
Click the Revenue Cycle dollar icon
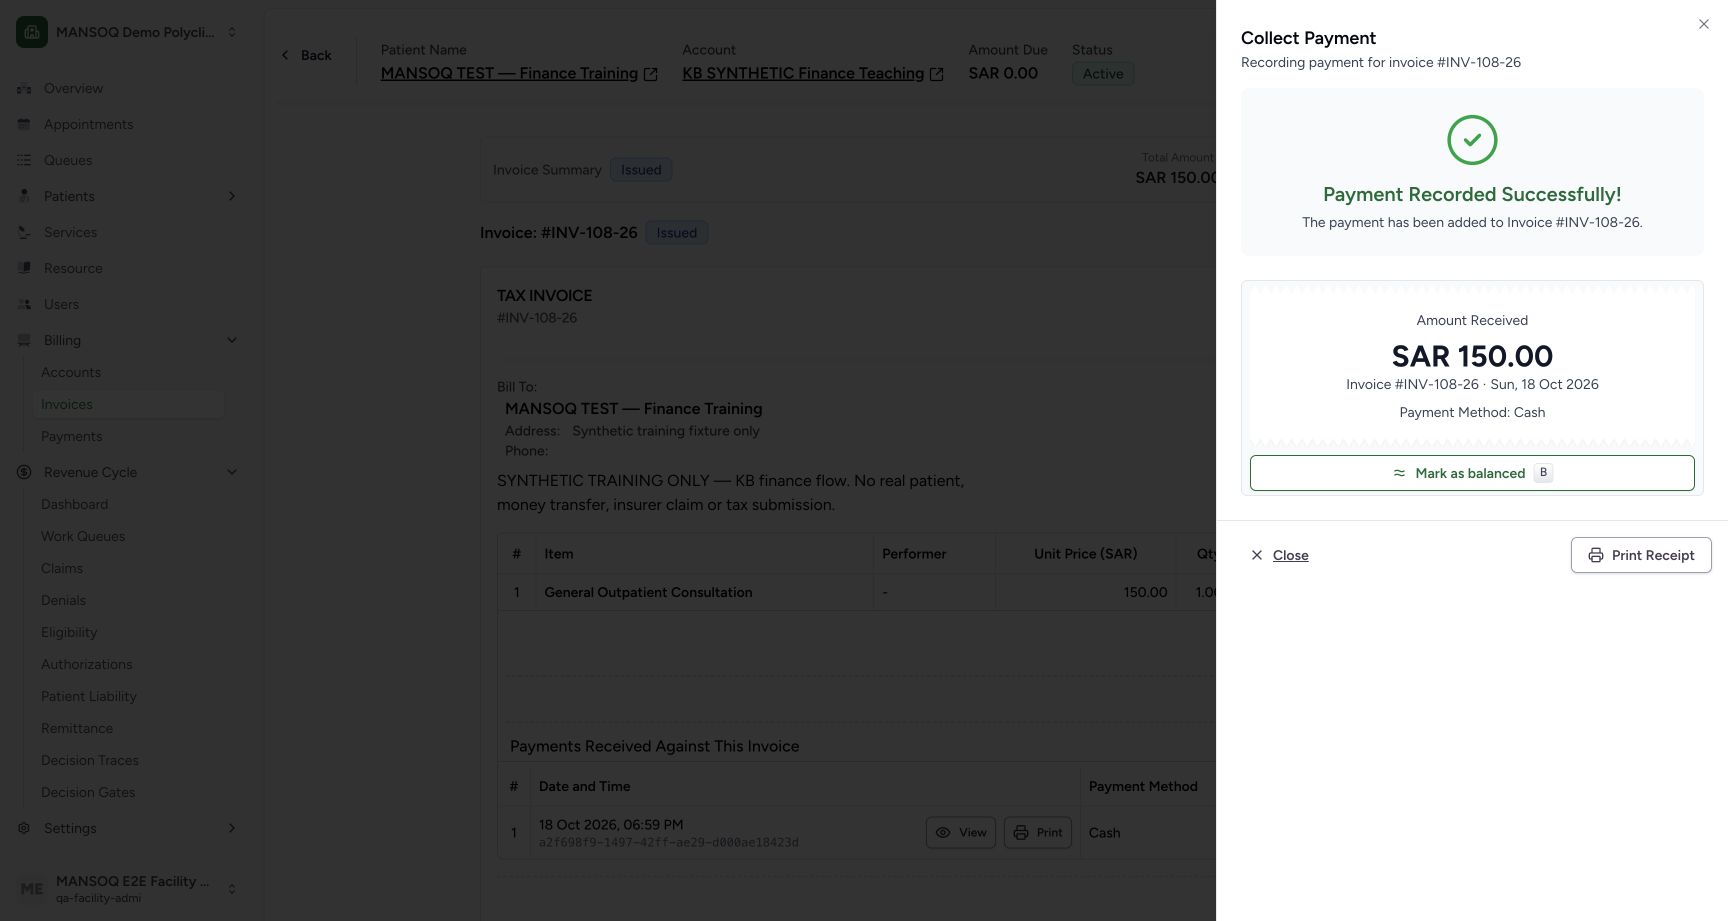(24, 472)
